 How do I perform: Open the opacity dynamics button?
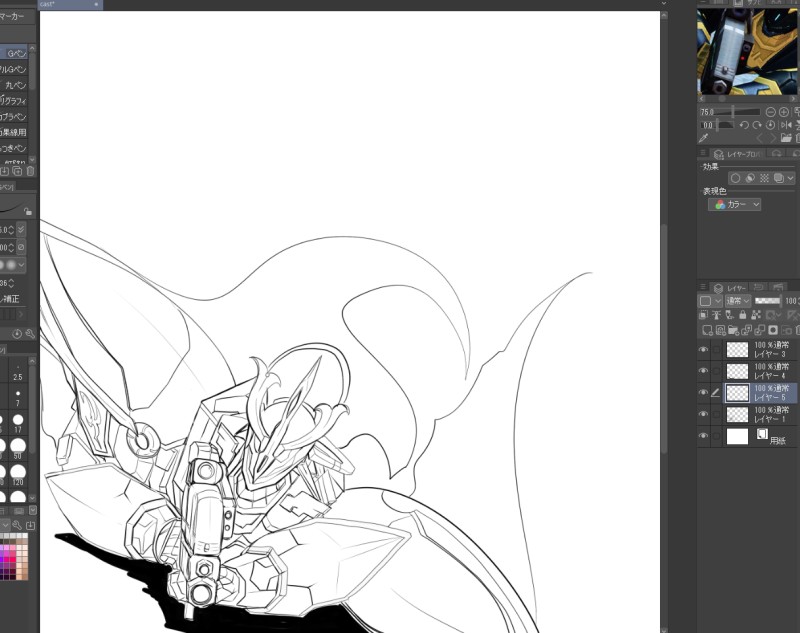[21, 247]
